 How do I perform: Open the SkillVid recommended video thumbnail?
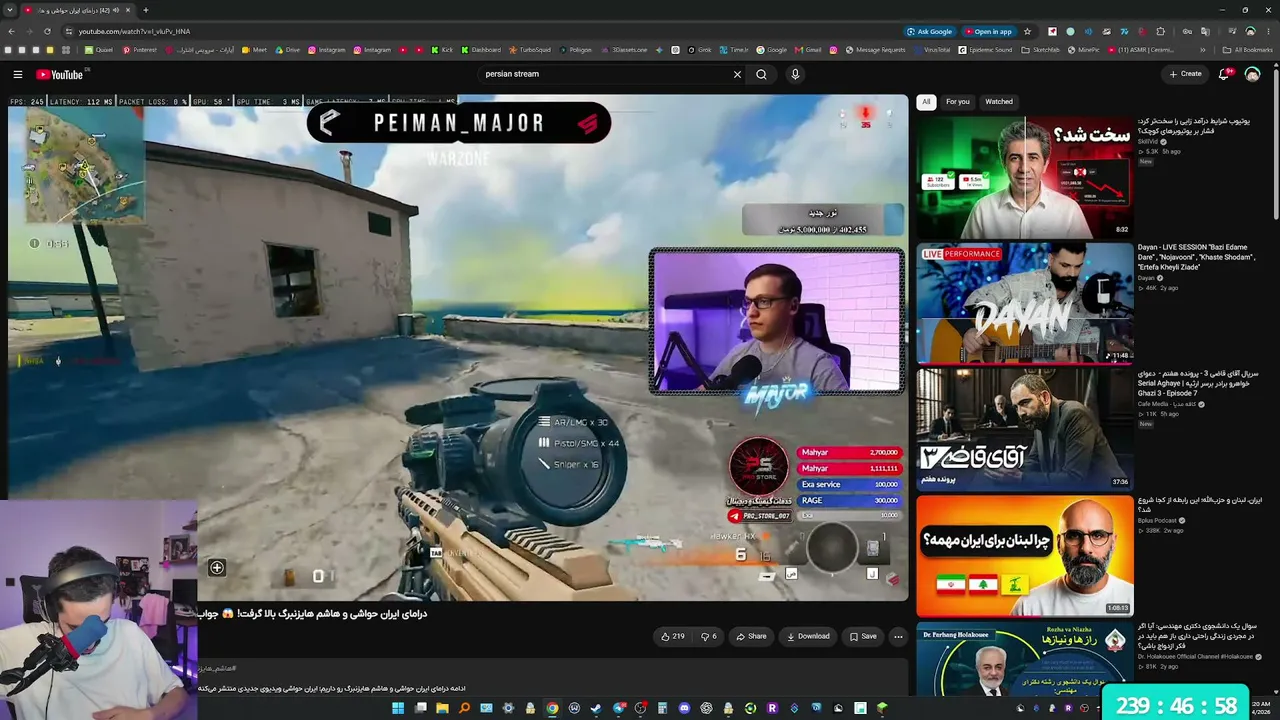click(1024, 177)
